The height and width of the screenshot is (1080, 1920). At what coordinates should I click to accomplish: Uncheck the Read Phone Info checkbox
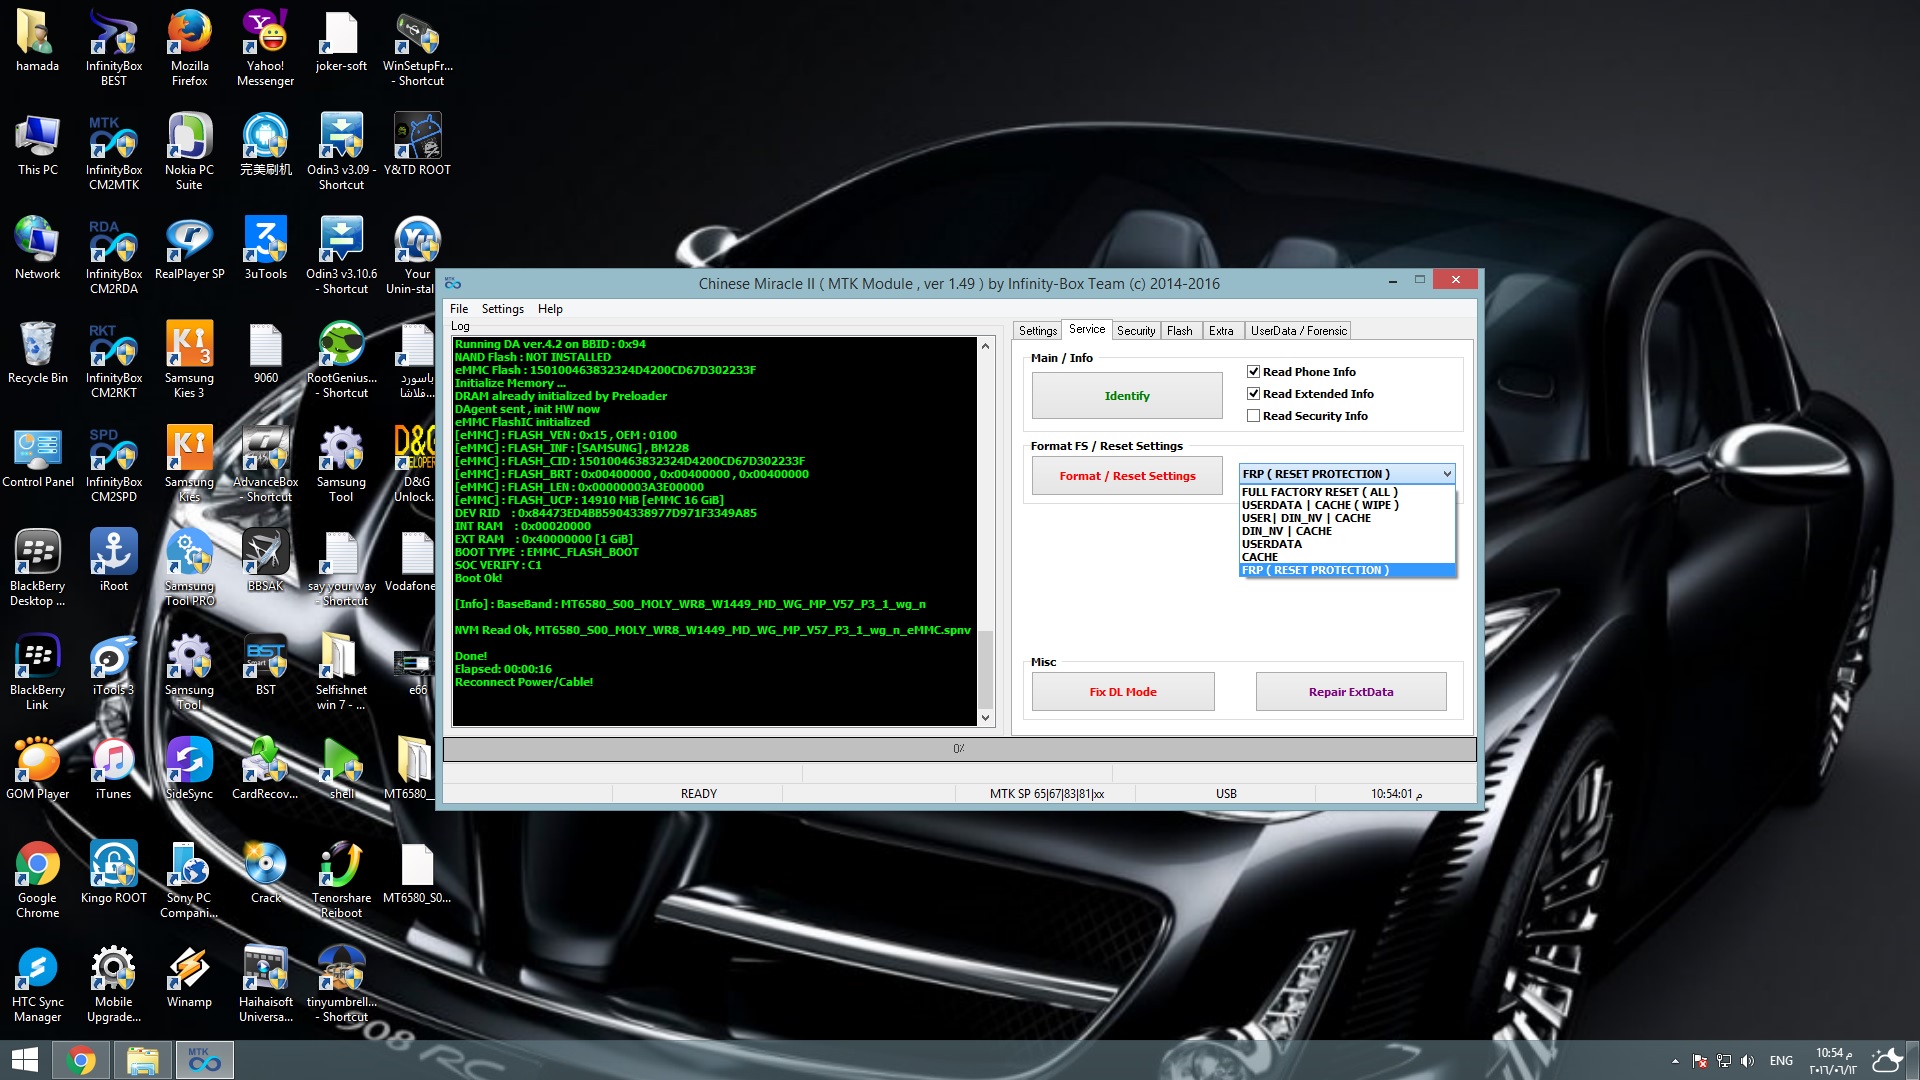[1253, 372]
